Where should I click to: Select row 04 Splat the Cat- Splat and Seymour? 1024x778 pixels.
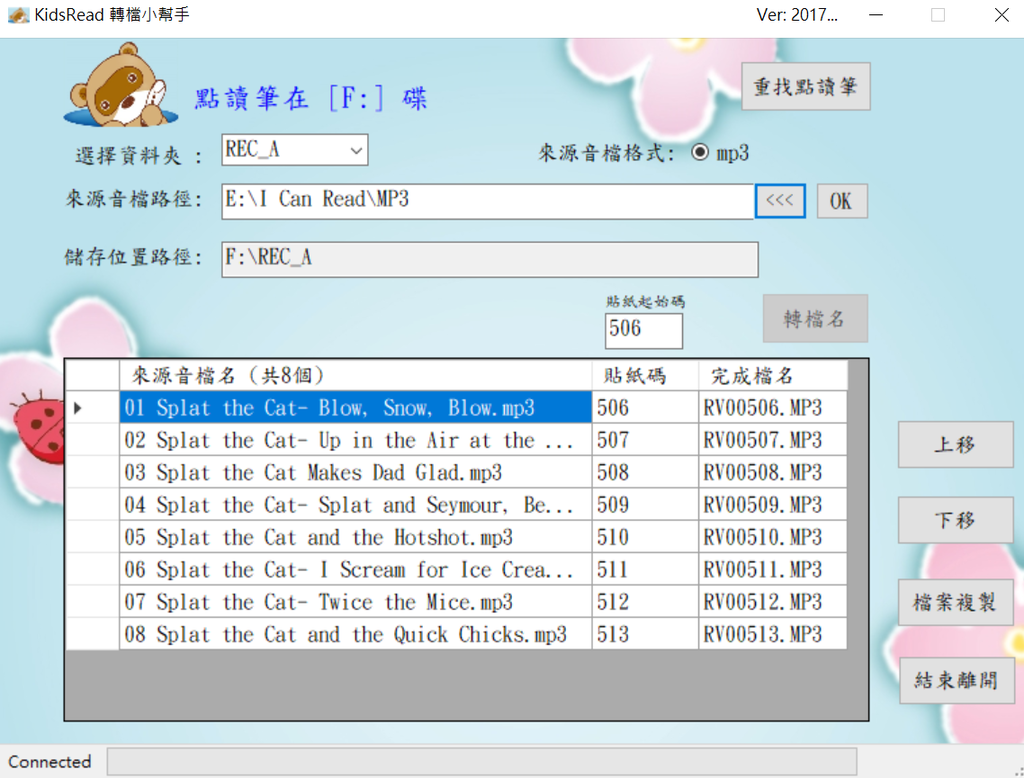click(x=355, y=504)
